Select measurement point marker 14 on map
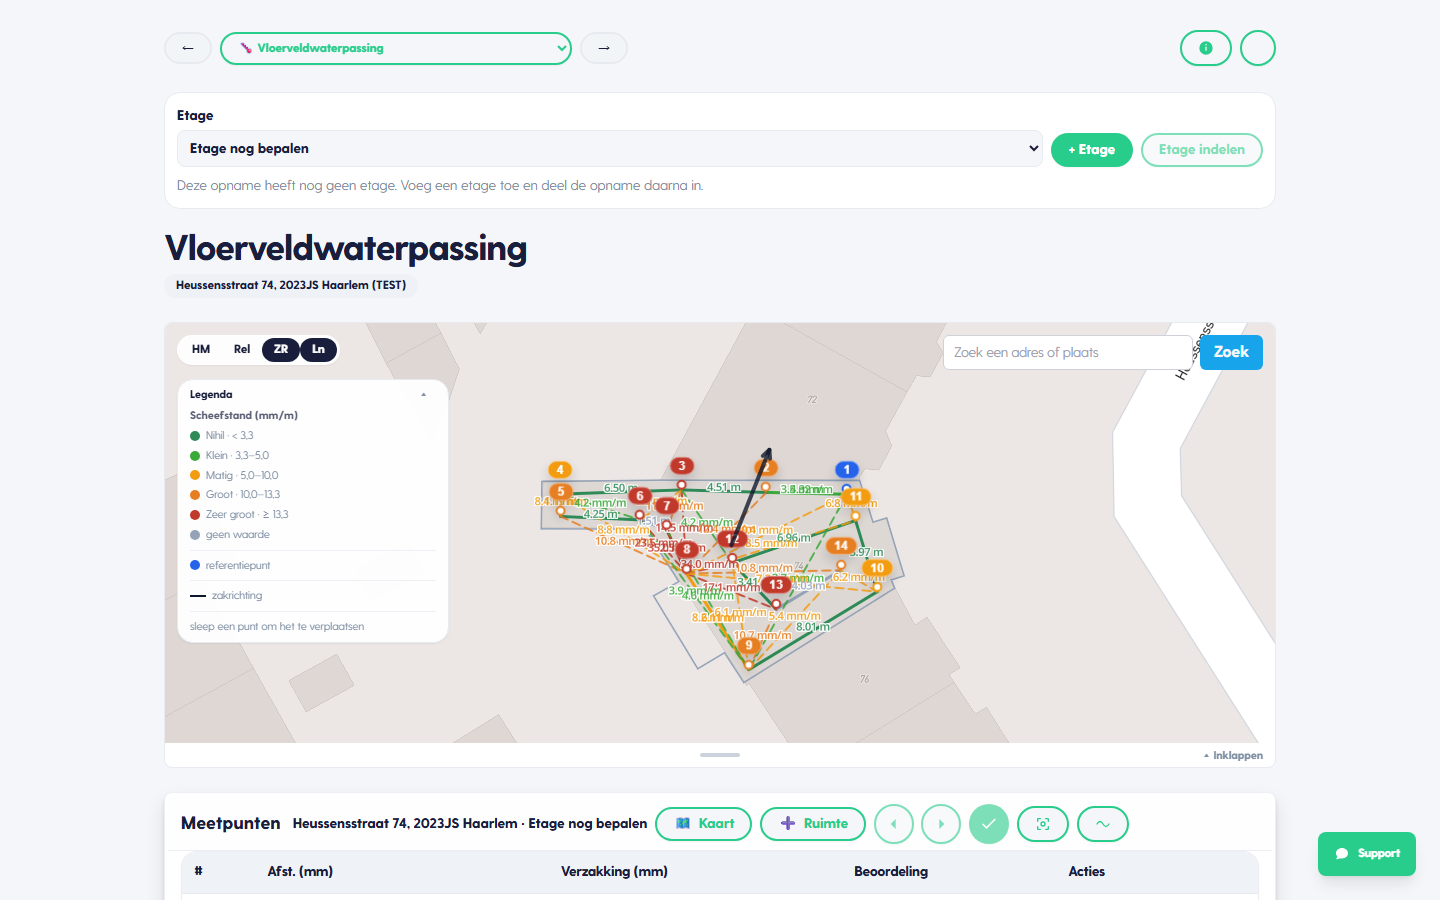This screenshot has height=900, width=1440. click(x=841, y=546)
